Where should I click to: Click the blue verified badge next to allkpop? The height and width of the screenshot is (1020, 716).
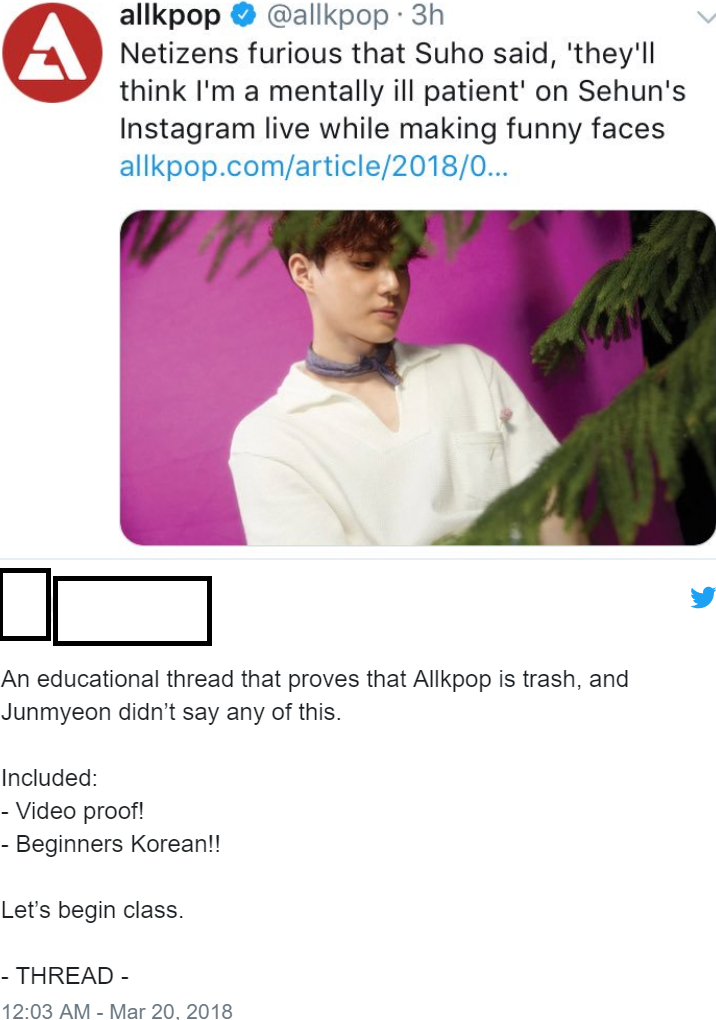coord(243,14)
